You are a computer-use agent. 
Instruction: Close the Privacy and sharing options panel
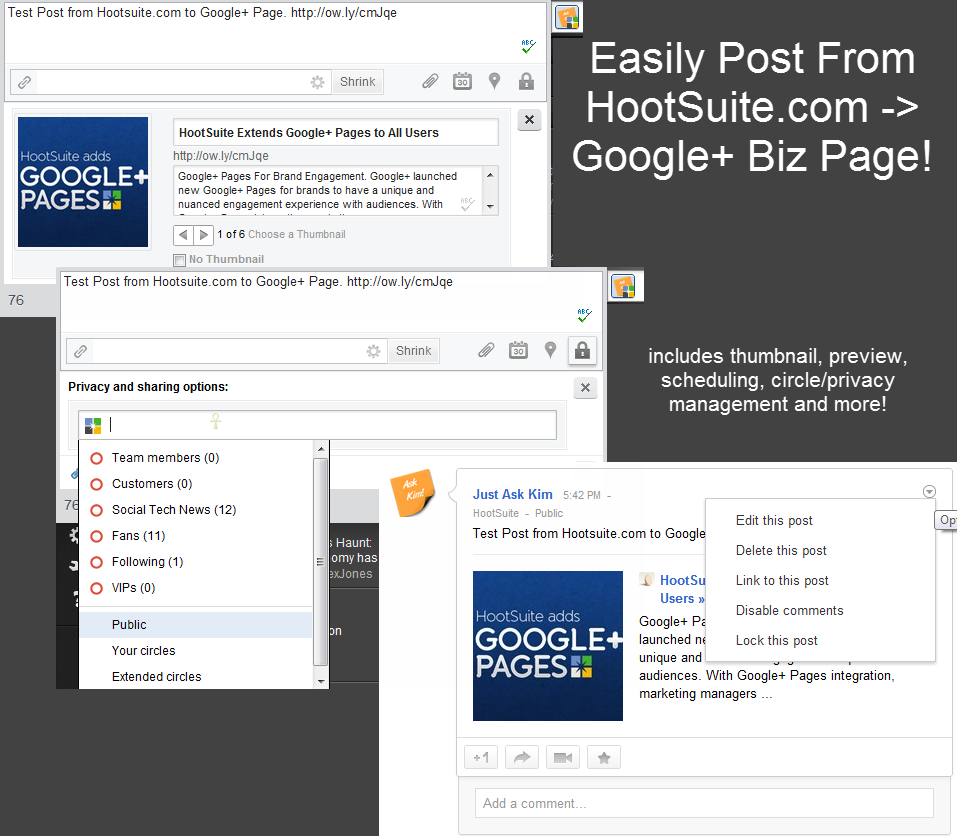click(585, 387)
